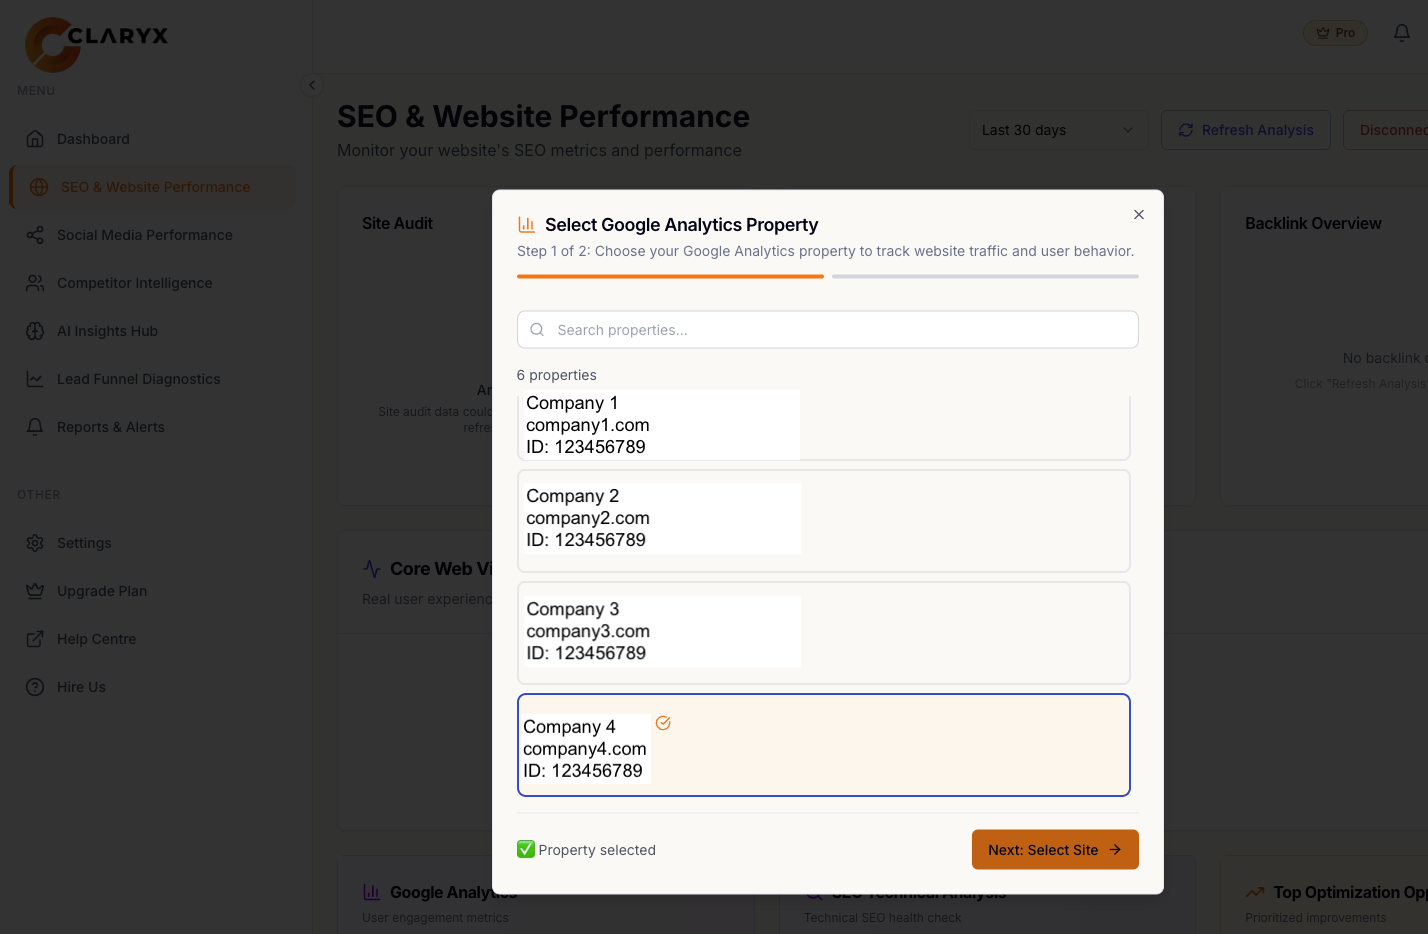This screenshot has width=1428, height=934.
Task: Pick the Company 3 property option
Action: tap(823, 633)
